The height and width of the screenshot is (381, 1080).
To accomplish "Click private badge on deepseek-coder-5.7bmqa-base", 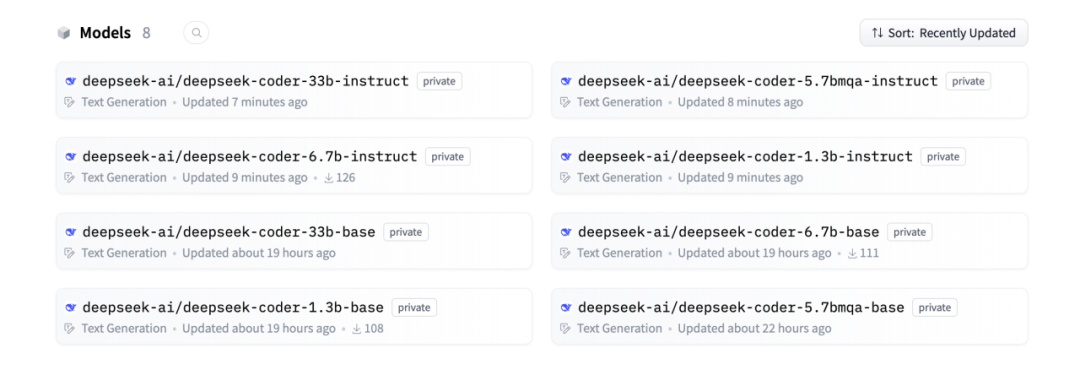I will point(935,308).
